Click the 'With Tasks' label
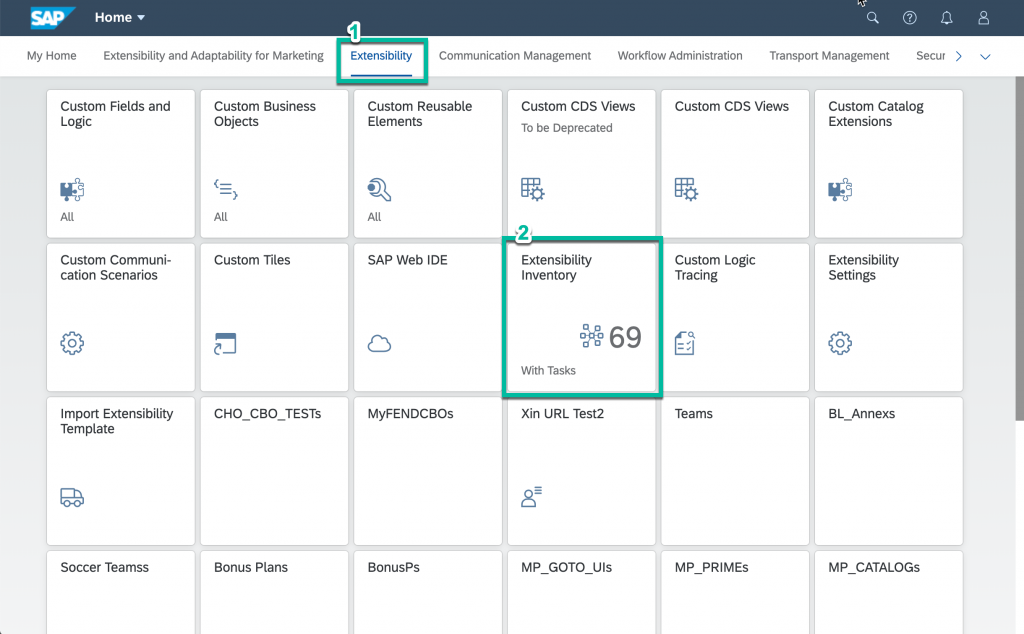The height and width of the screenshot is (634, 1024). [548, 371]
